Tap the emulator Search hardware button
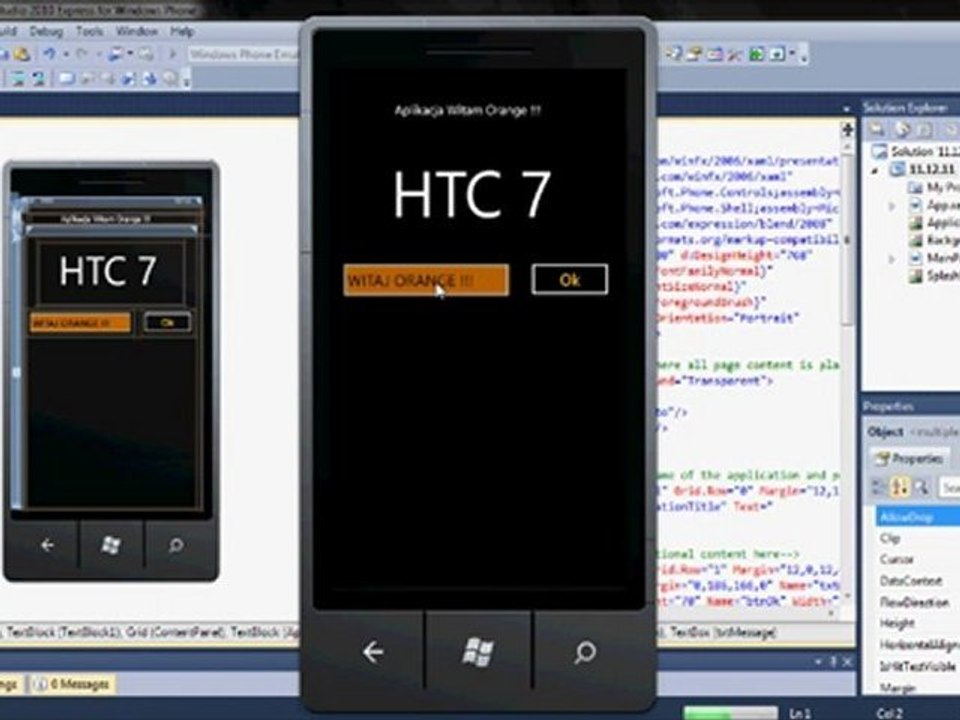 pos(585,652)
